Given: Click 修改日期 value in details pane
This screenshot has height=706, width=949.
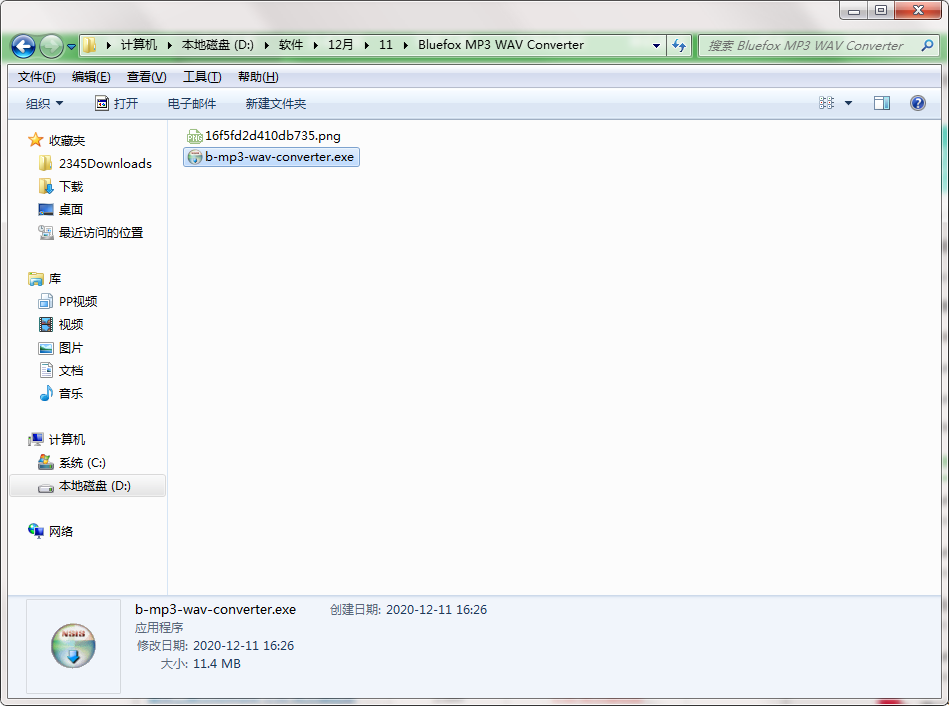Looking at the screenshot, I should [x=243, y=645].
